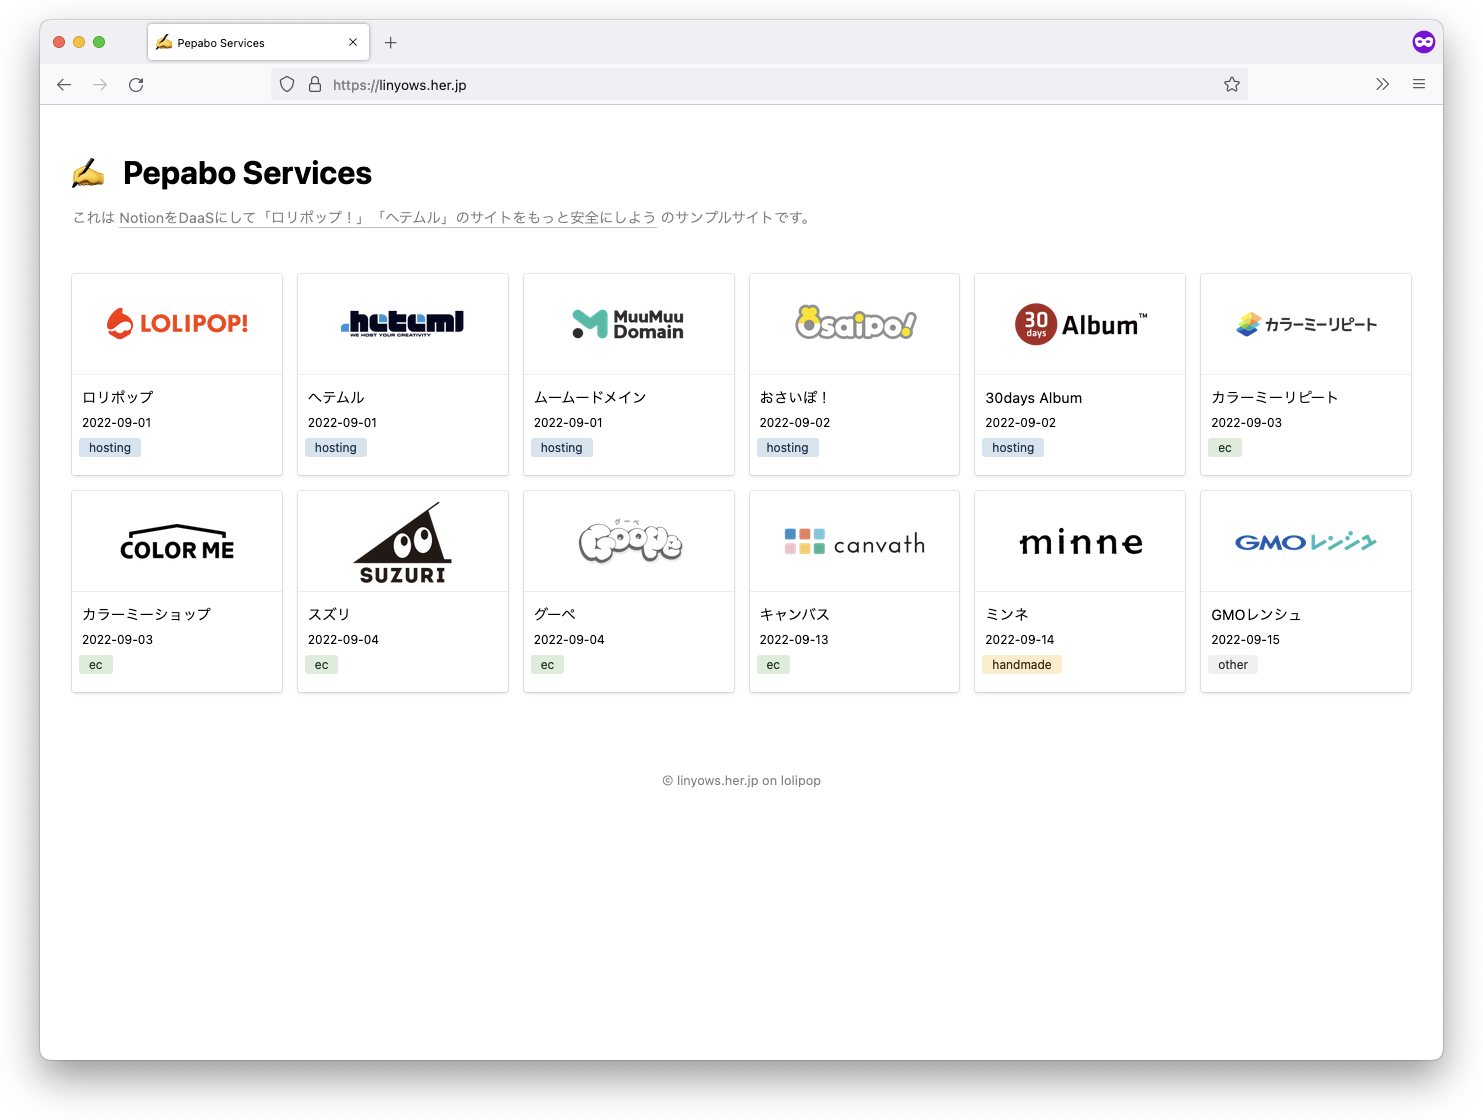Open the browser hamburger menu
Screen dimensions: 1483x1120
point(1419,84)
